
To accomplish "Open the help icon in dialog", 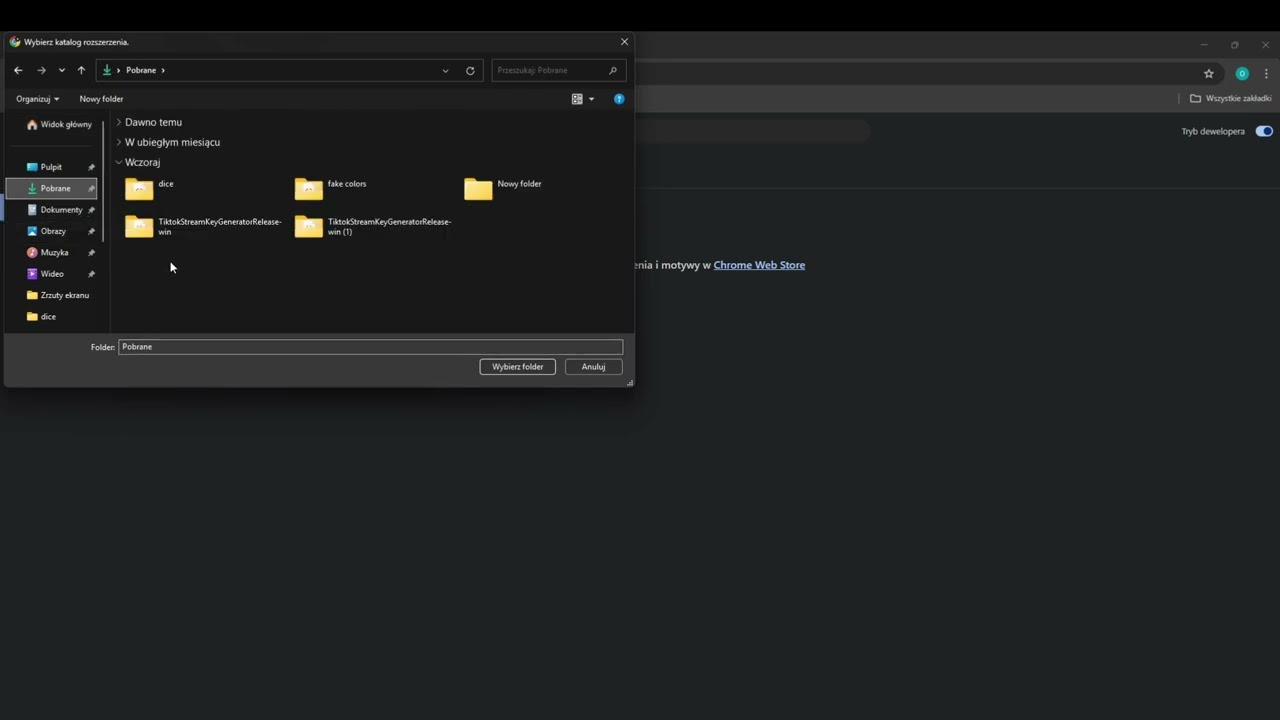I will click(x=619, y=99).
